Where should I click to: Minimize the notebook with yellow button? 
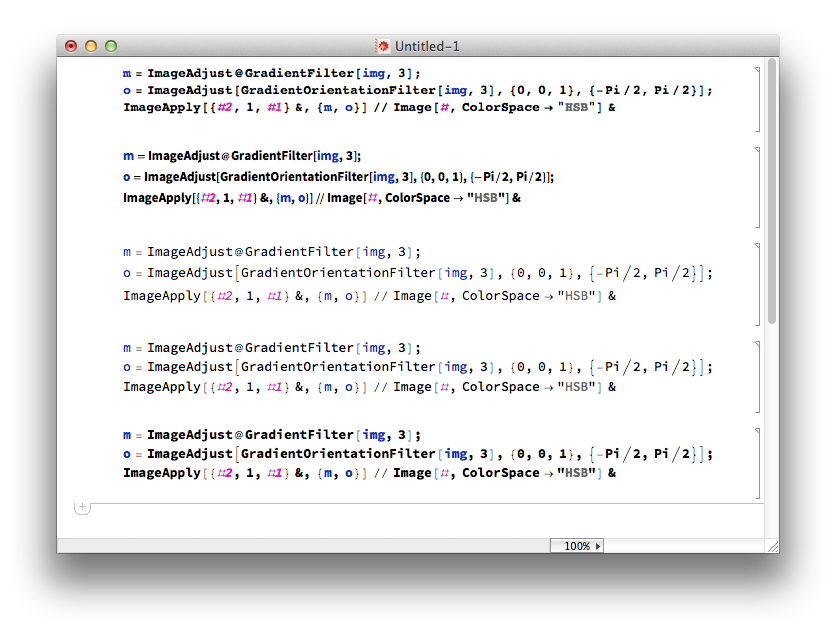pyautogui.click(x=91, y=46)
